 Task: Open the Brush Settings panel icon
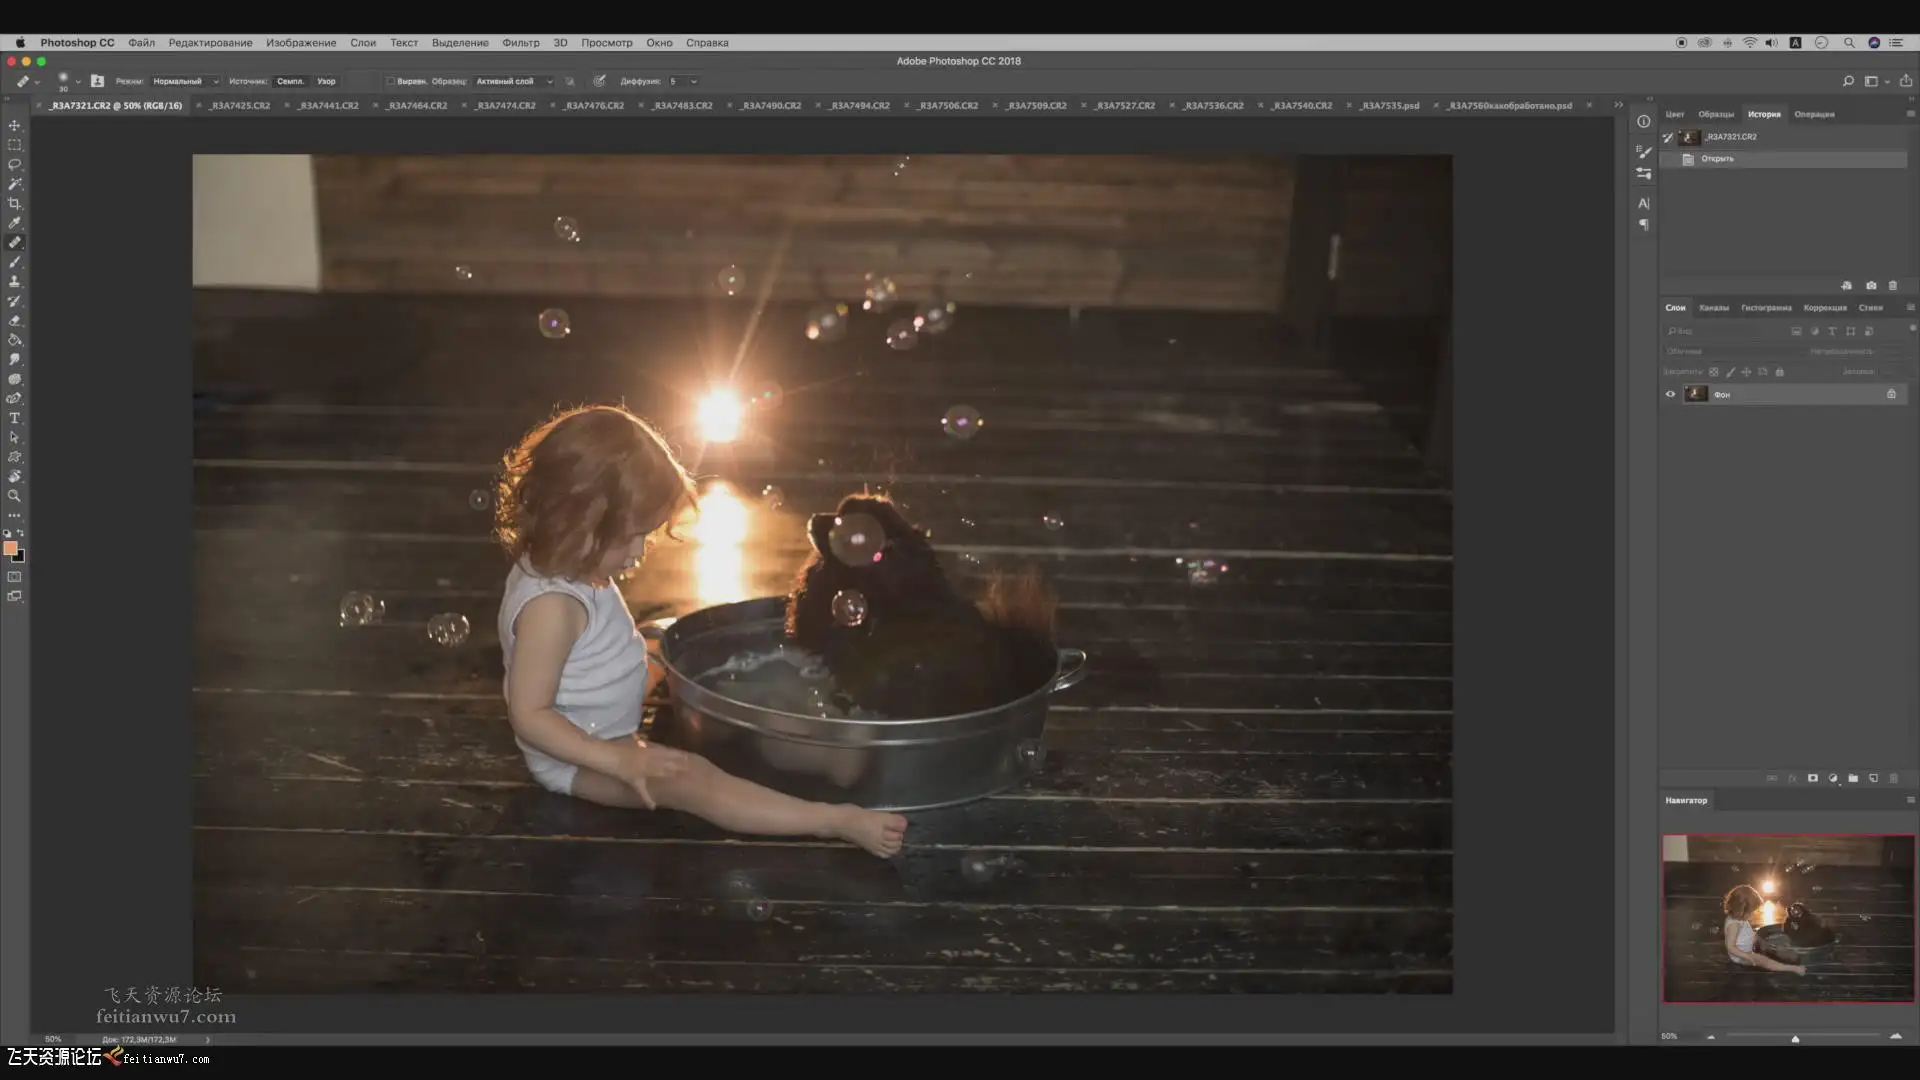click(1644, 151)
